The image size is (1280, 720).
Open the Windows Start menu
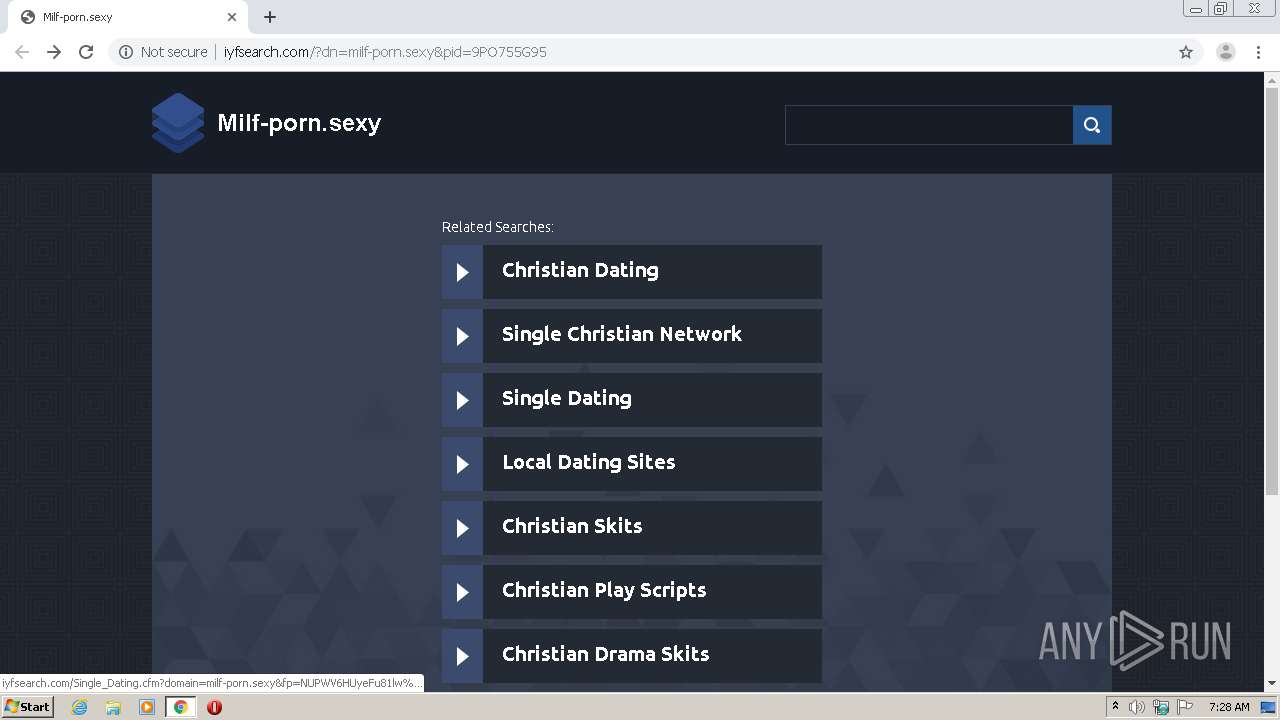[x=28, y=706]
